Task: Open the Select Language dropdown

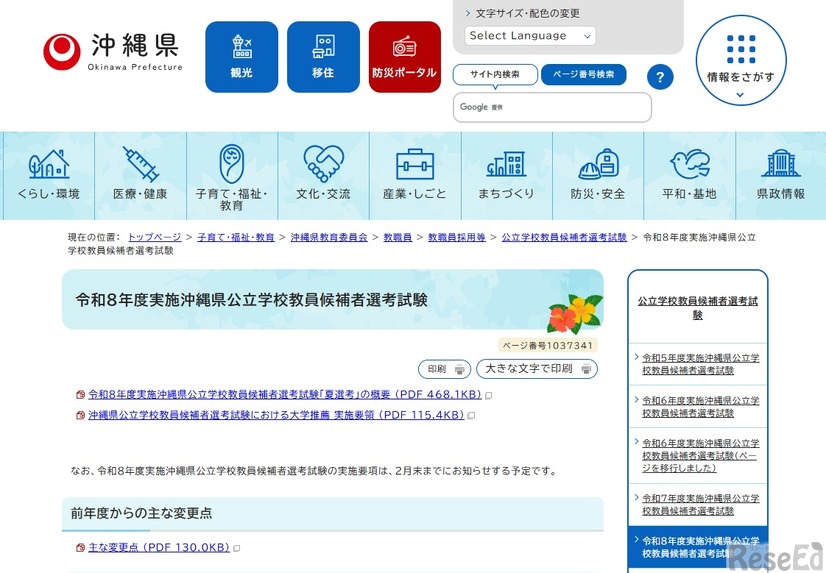Action: coord(530,36)
